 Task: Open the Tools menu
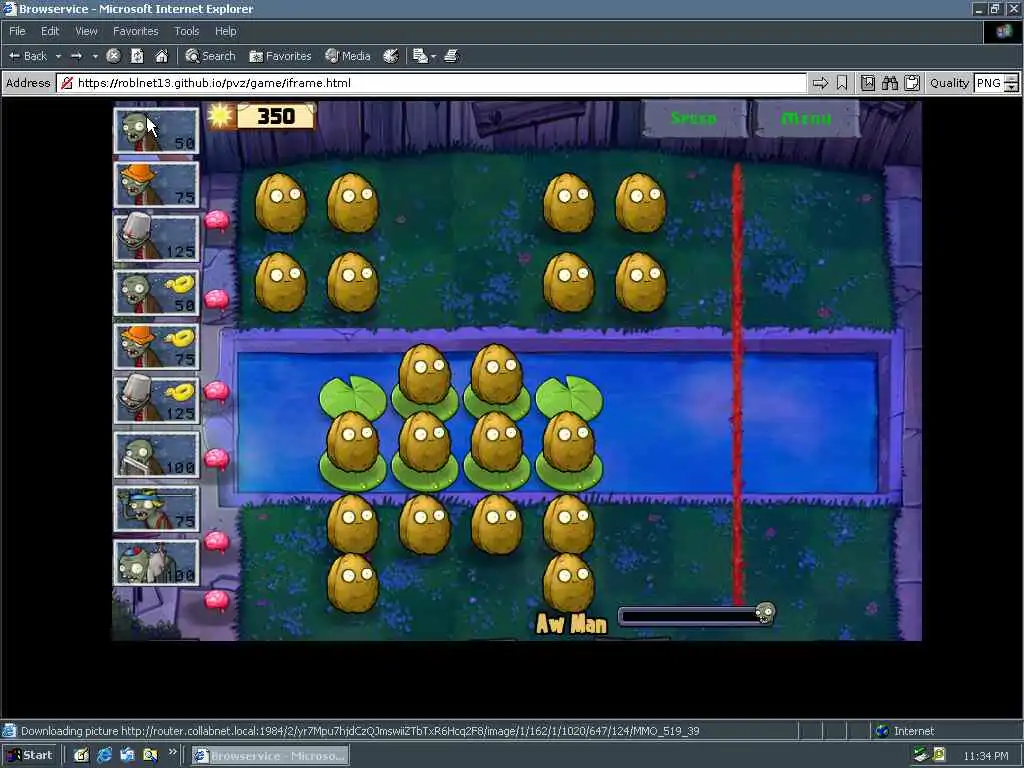pyautogui.click(x=186, y=31)
